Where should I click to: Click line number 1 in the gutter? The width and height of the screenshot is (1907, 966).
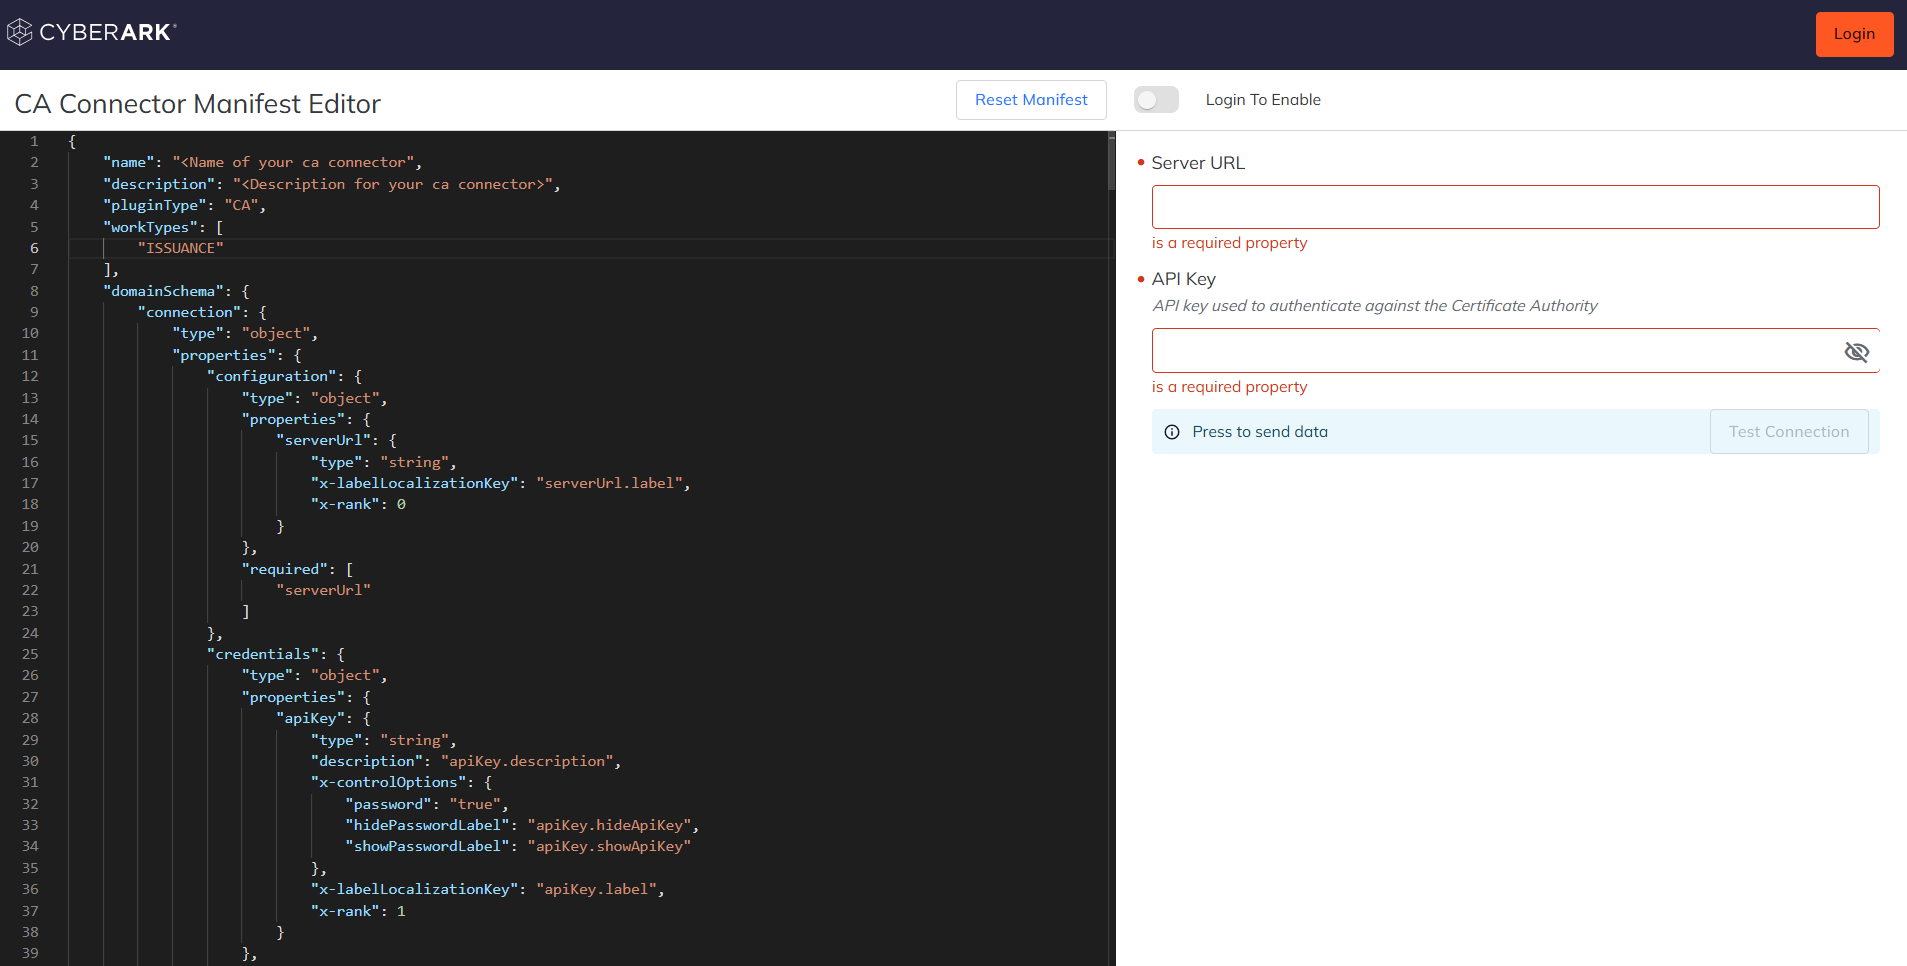34,141
